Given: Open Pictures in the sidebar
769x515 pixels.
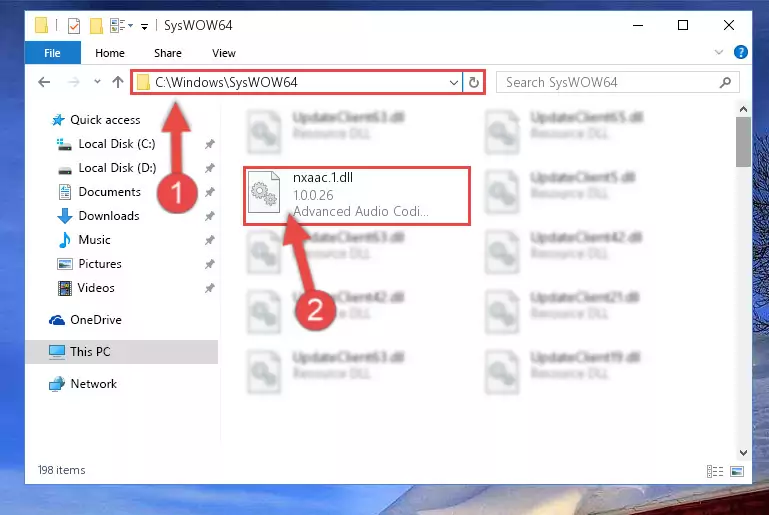Looking at the screenshot, I should pyautogui.click(x=100, y=264).
